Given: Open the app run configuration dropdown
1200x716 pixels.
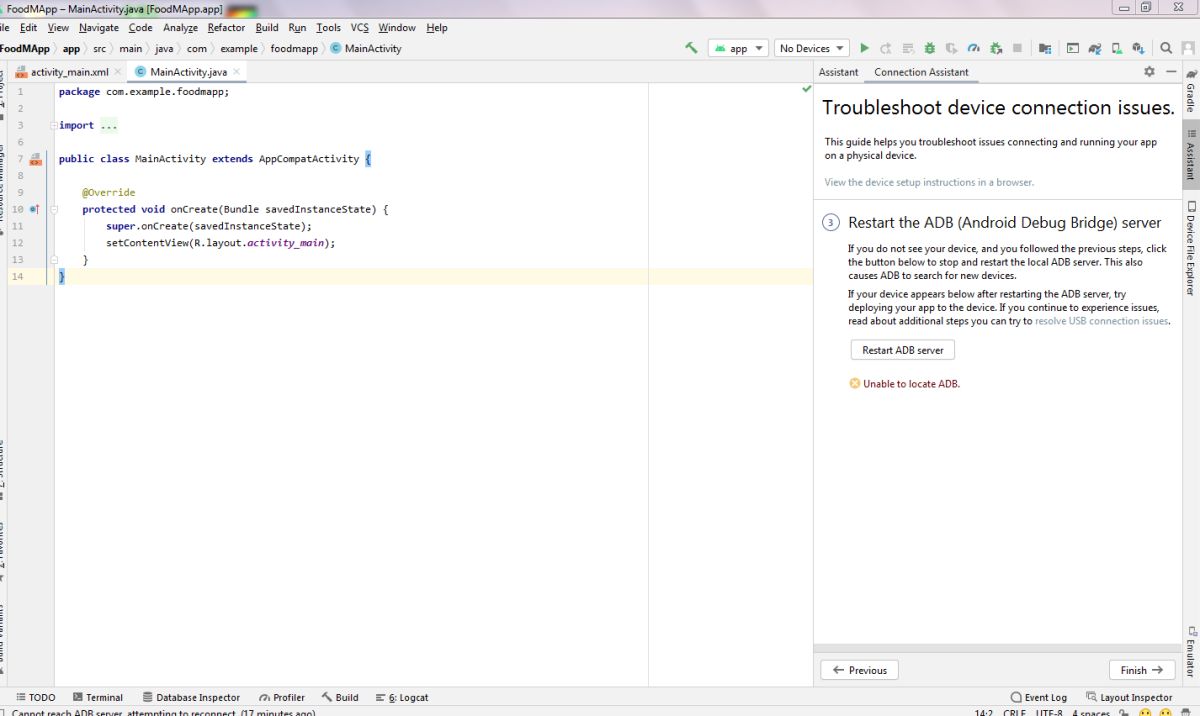Looking at the screenshot, I should coord(738,48).
